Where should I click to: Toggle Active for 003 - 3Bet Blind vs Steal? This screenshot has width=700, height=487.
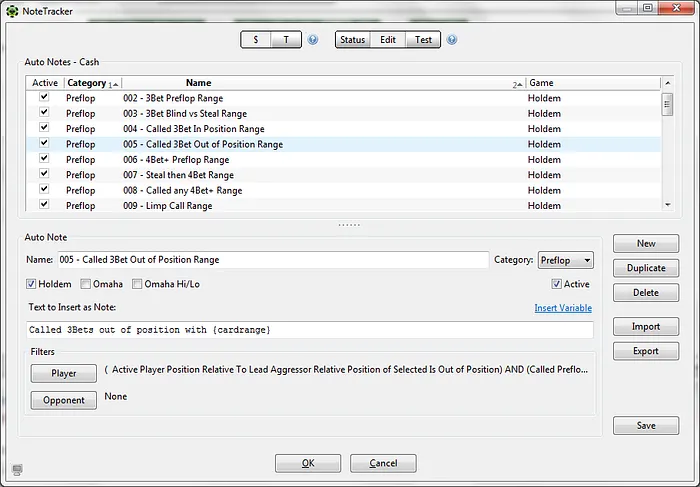tap(44, 112)
